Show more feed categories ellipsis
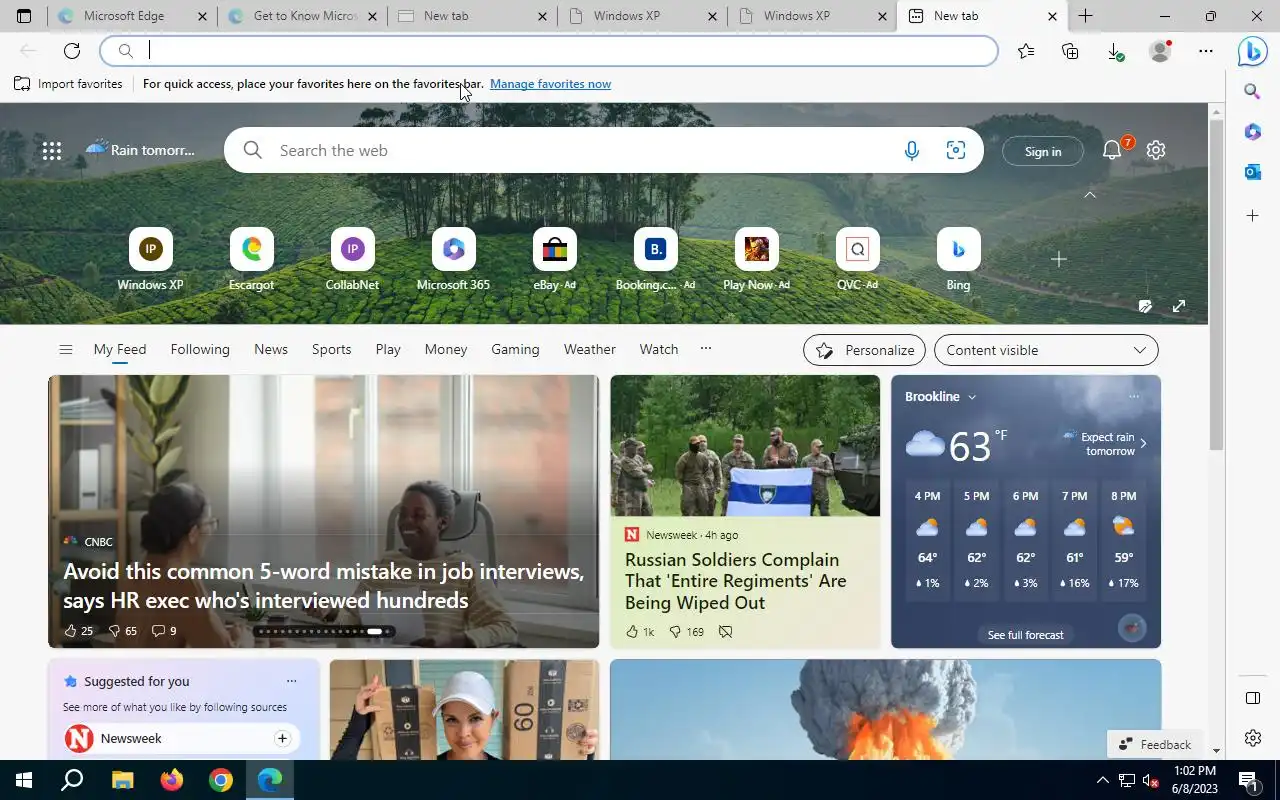The width and height of the screenshot is (1280, 800). pyautogui.click(x=706, y=349)
